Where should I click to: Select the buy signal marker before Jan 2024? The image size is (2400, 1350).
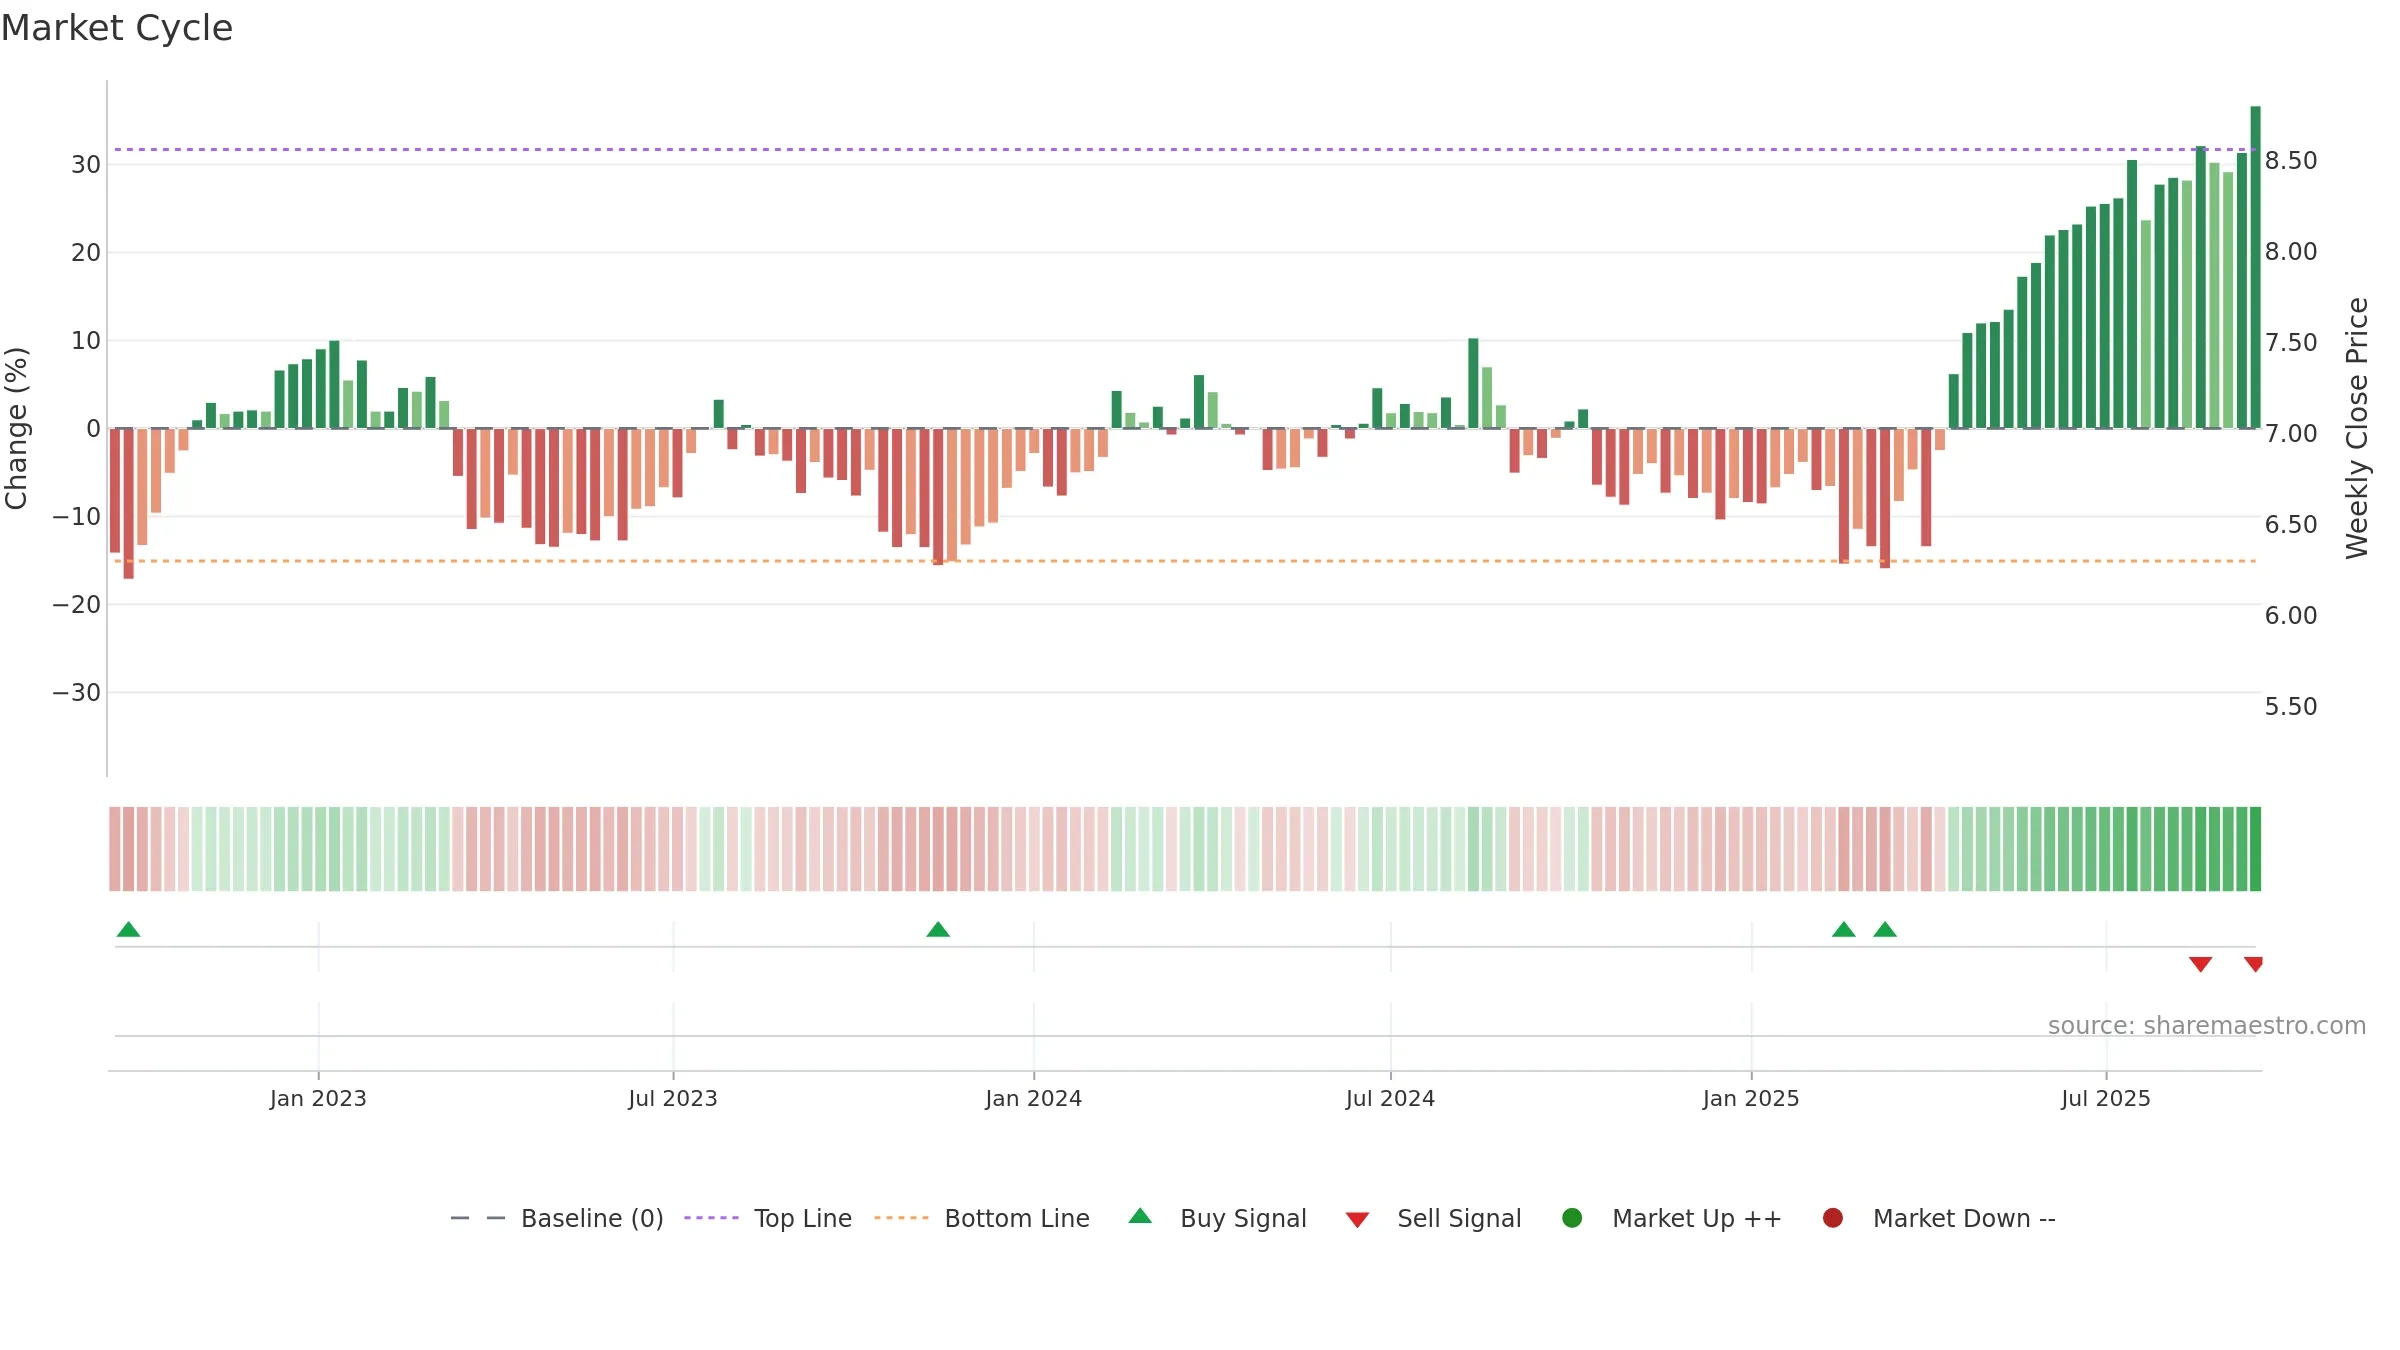(x=938, y=929)
